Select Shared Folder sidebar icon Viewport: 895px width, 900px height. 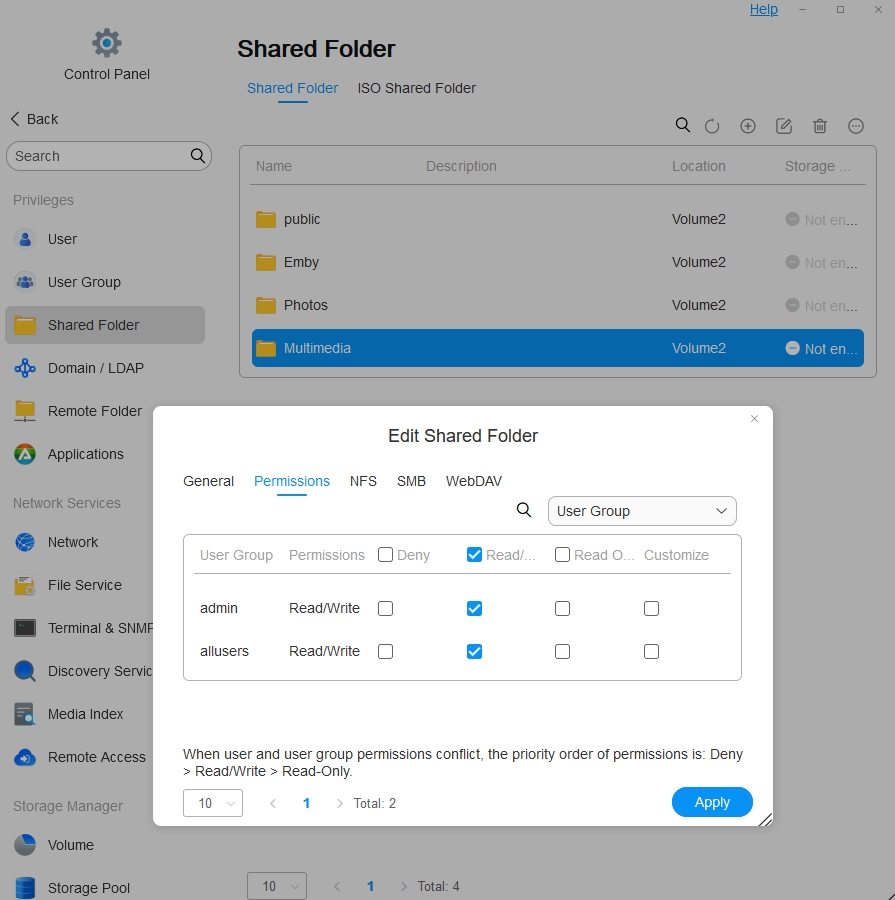pos(25,325)
